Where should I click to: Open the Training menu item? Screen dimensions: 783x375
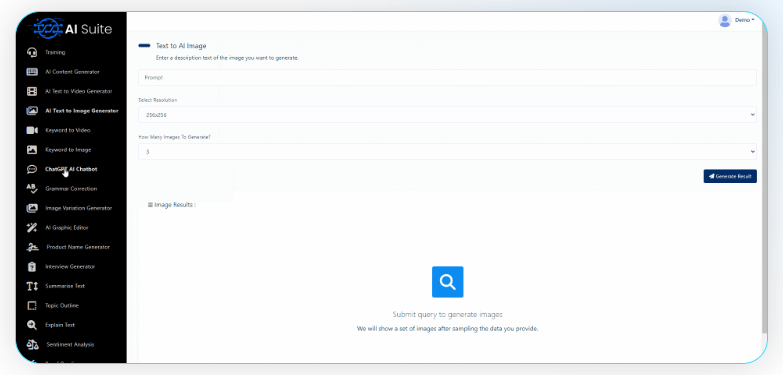pyautogui.click(x=55, y=52)
